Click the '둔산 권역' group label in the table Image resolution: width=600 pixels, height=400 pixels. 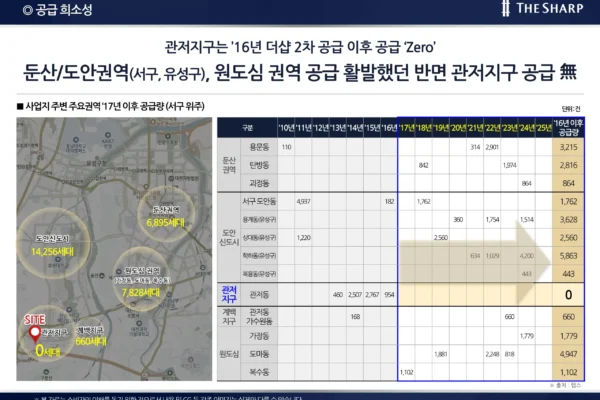point(229,165)
